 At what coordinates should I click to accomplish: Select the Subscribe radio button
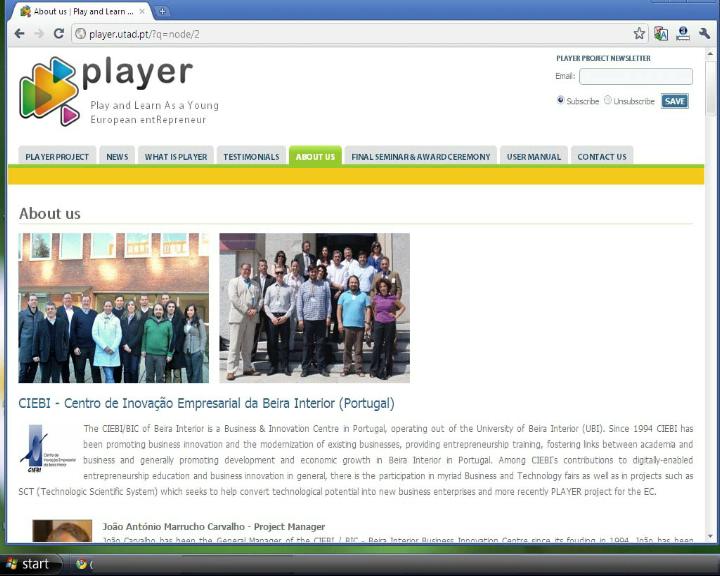point(560,100)
